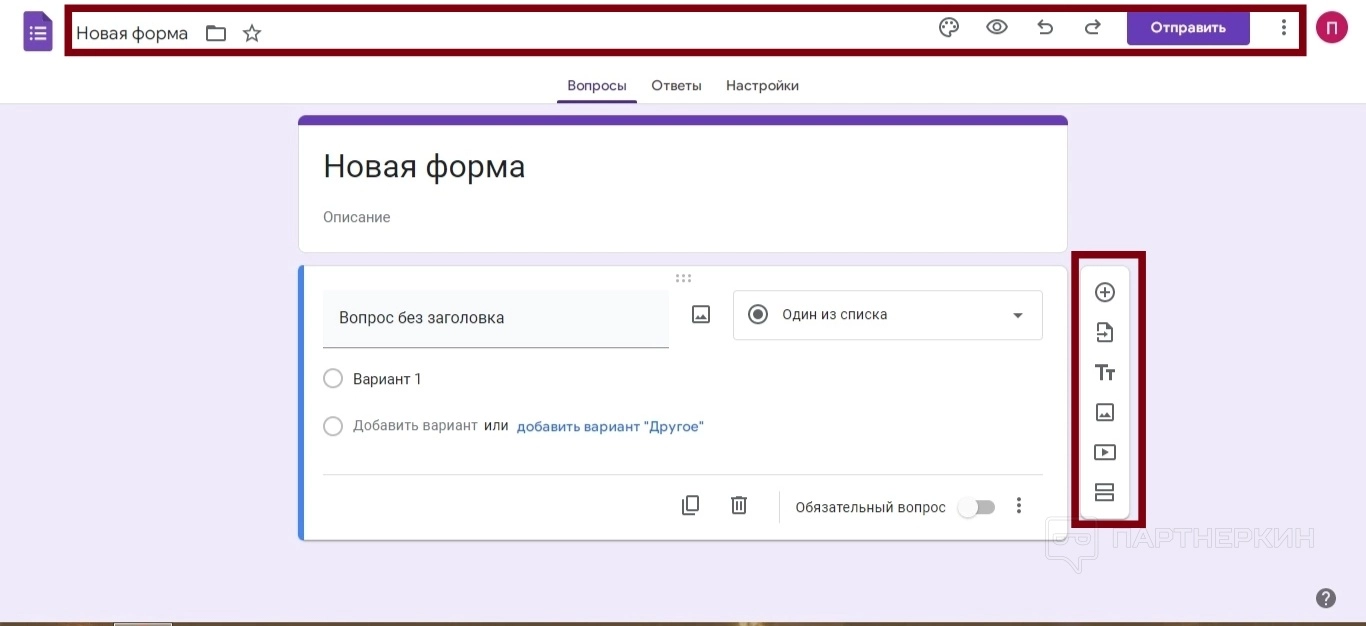Add a video from the sidebar
This screenshot has width=1366, height=626.
pyautogui.click(x=1104, y=452)
